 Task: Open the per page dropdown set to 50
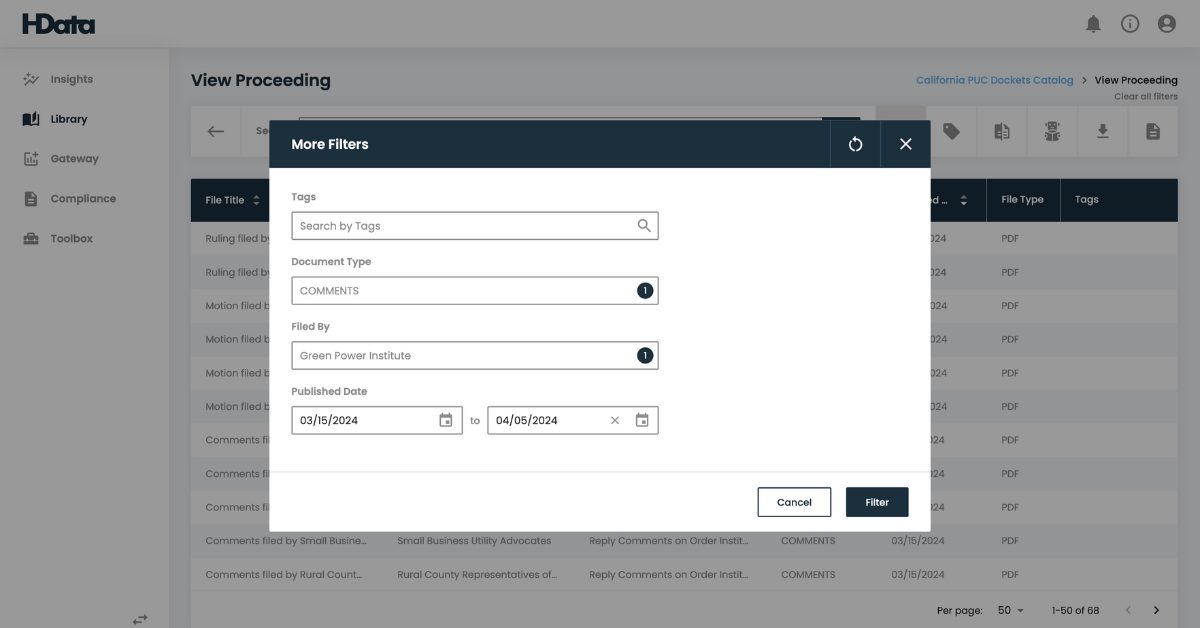pos(1010,609)
